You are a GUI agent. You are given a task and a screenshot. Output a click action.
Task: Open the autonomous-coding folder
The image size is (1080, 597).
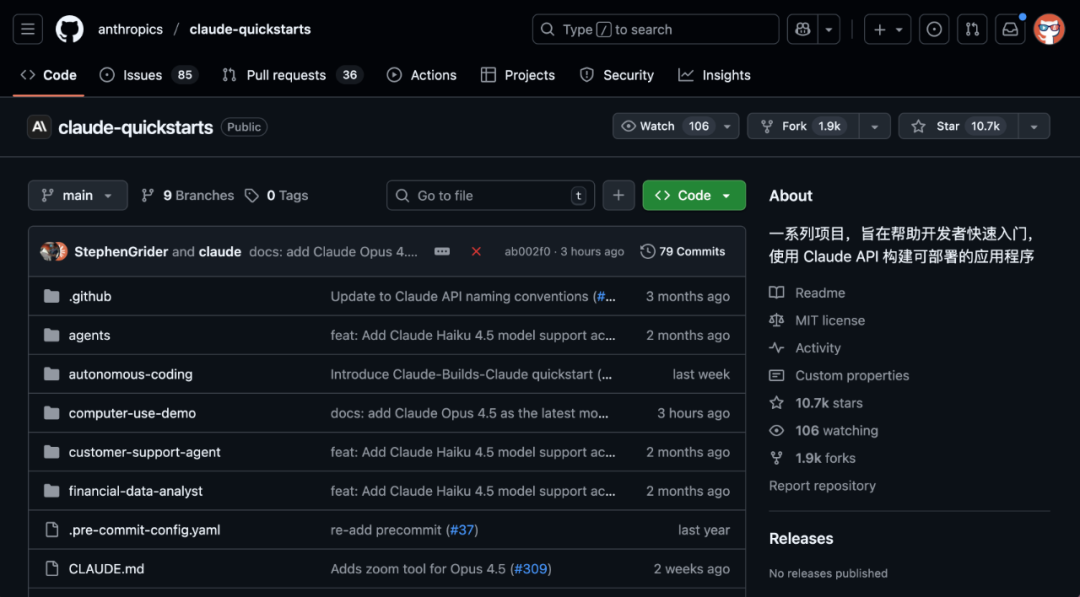tap(130, 374)
